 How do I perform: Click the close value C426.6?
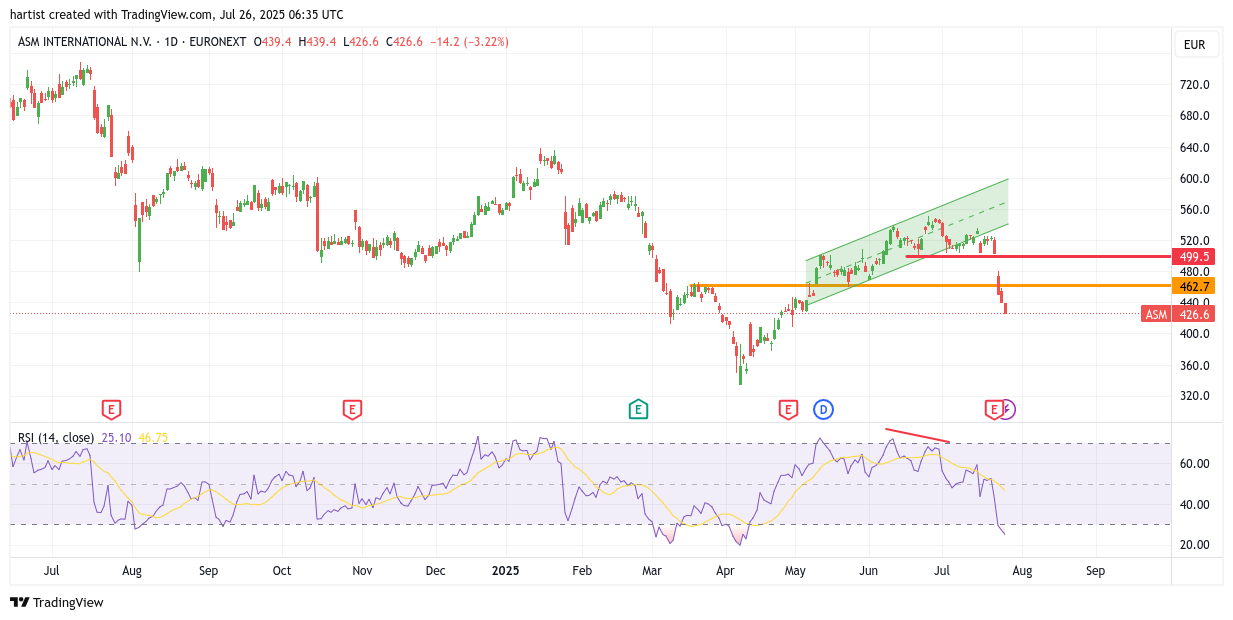coord(404,42)
